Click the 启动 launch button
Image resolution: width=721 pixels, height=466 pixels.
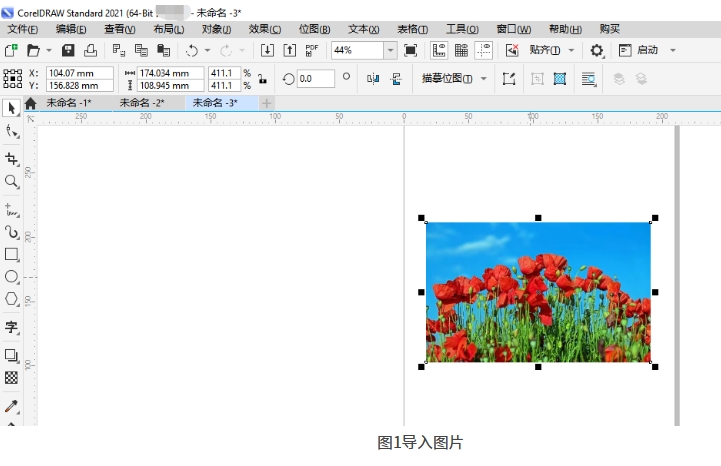647,50
